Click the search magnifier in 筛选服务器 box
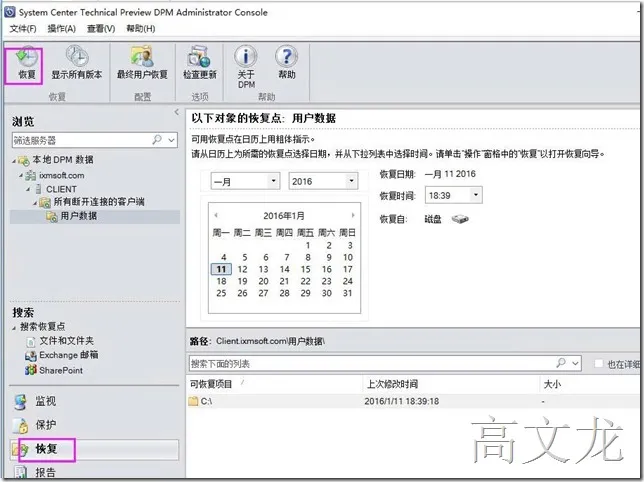 157,140
